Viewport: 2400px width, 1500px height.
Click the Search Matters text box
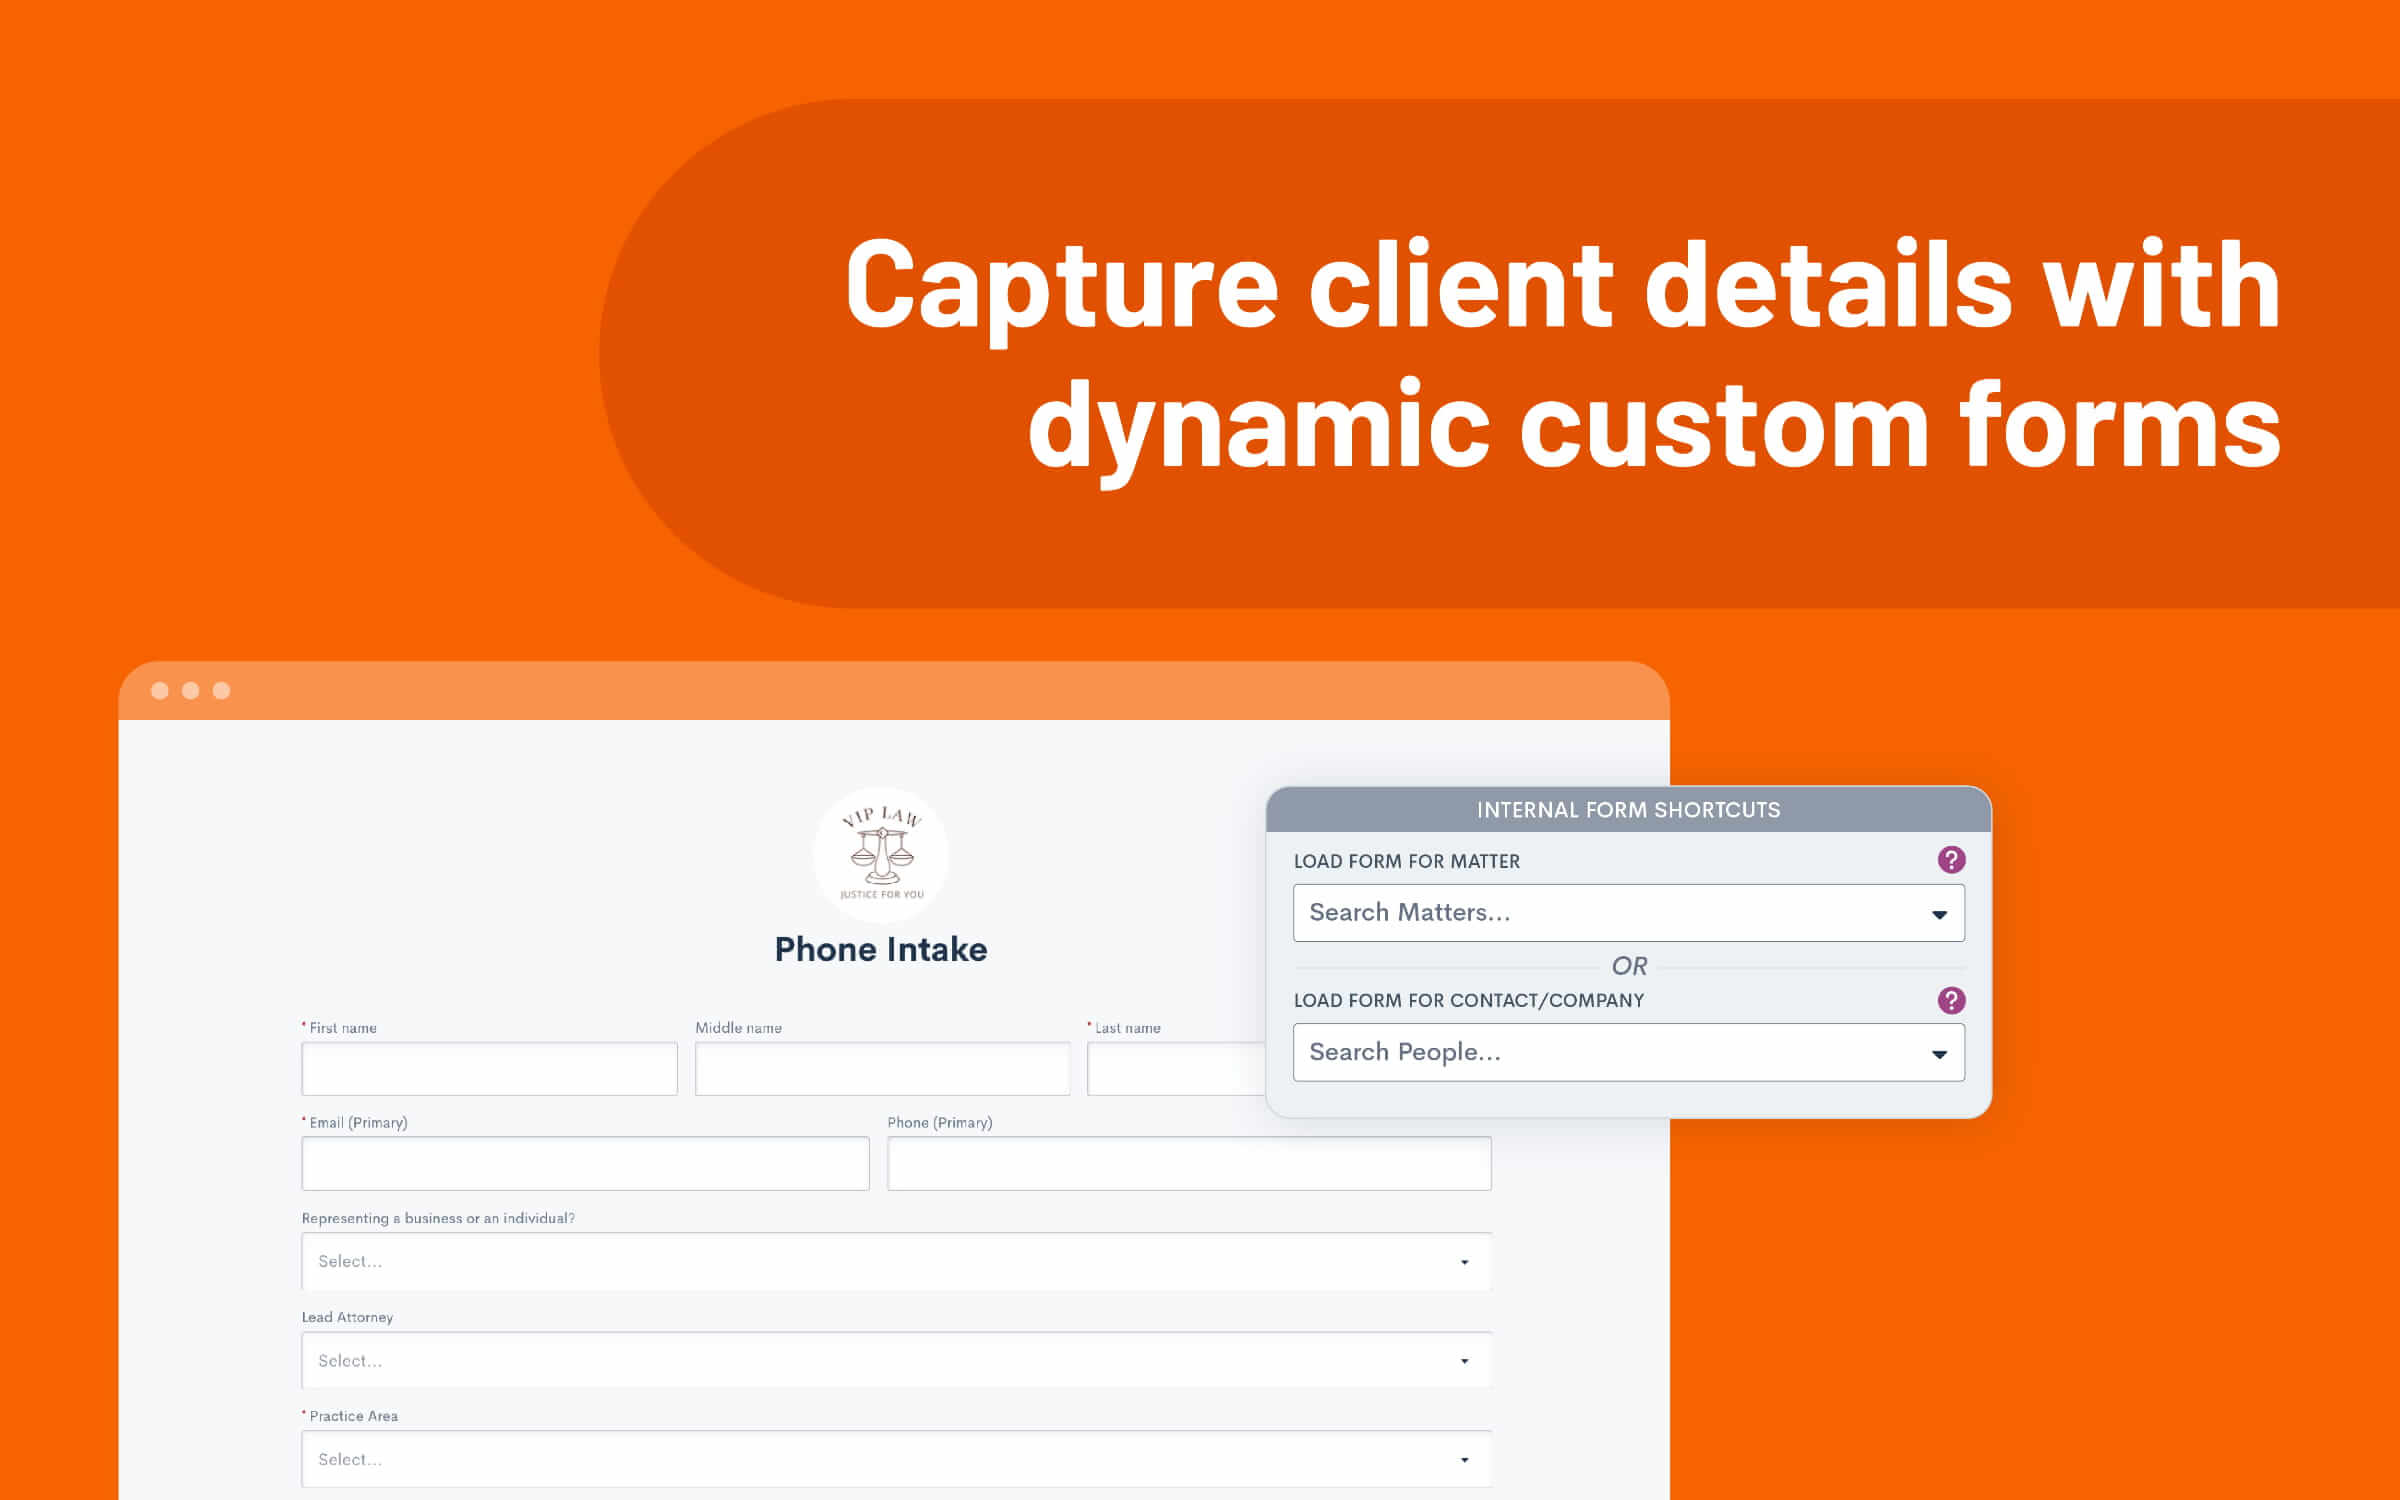[x=1600, y=913]
